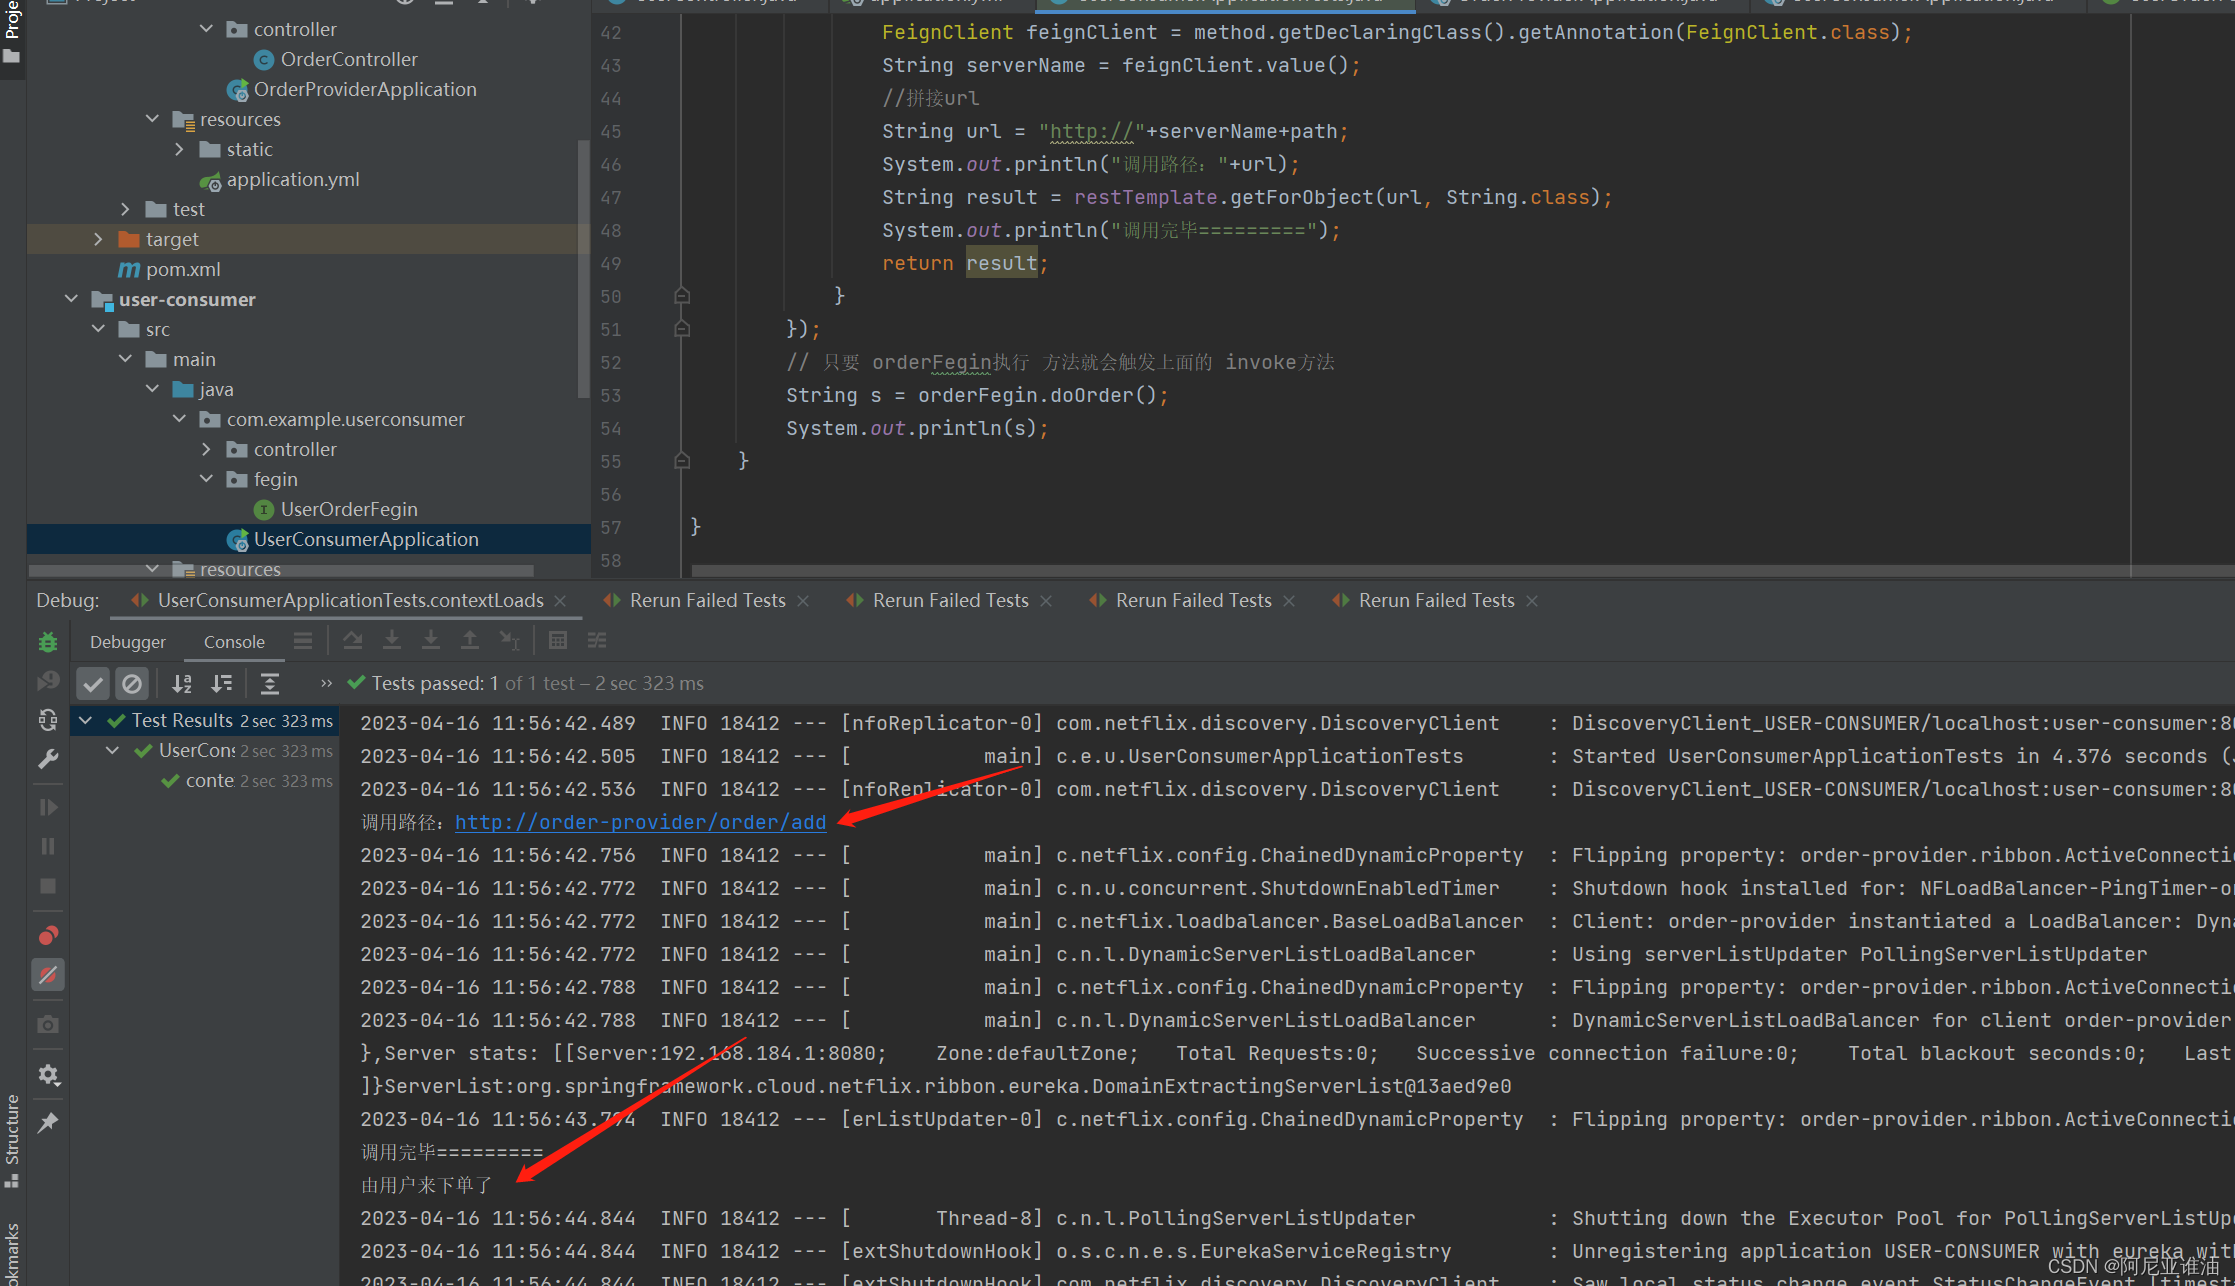Image resolution: width=2235 pixels, height=1286 pixels.
Task: Open the order-provider/order/add URL link
Action: pos(640,822)
